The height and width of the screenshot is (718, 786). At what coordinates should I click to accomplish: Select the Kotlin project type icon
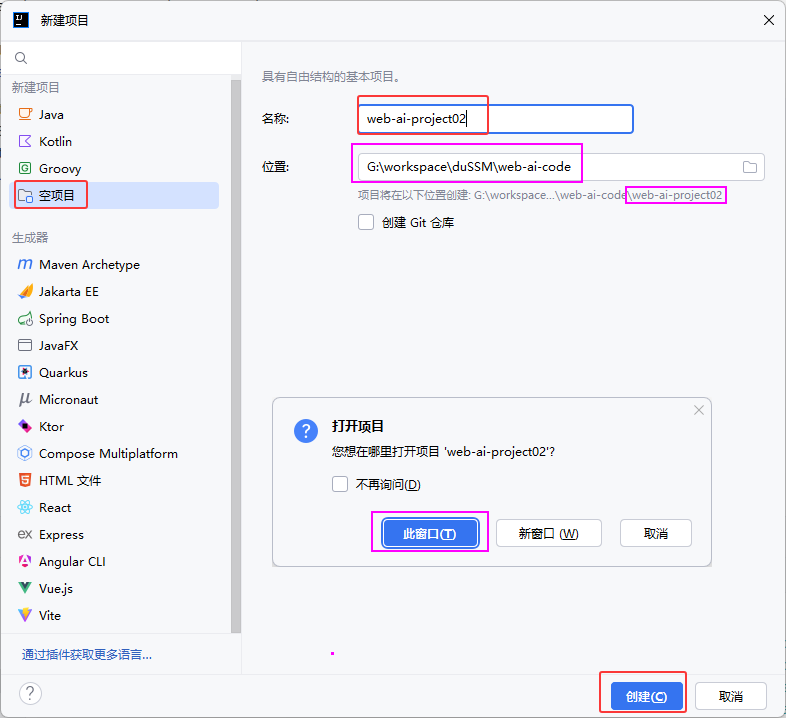25,142
